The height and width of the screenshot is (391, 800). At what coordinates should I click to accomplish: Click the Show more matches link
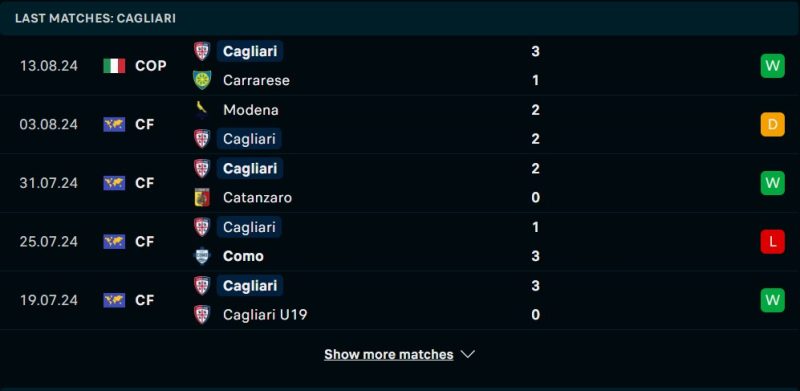389,354
